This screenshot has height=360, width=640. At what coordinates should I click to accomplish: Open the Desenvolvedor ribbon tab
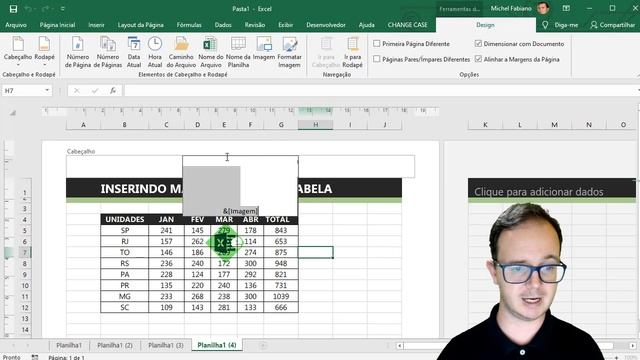pos(326,25)
